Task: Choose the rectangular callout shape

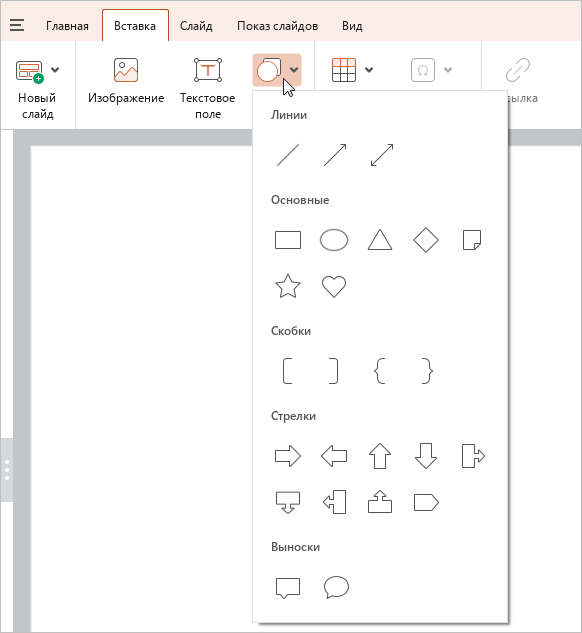Action: (288, 588)
